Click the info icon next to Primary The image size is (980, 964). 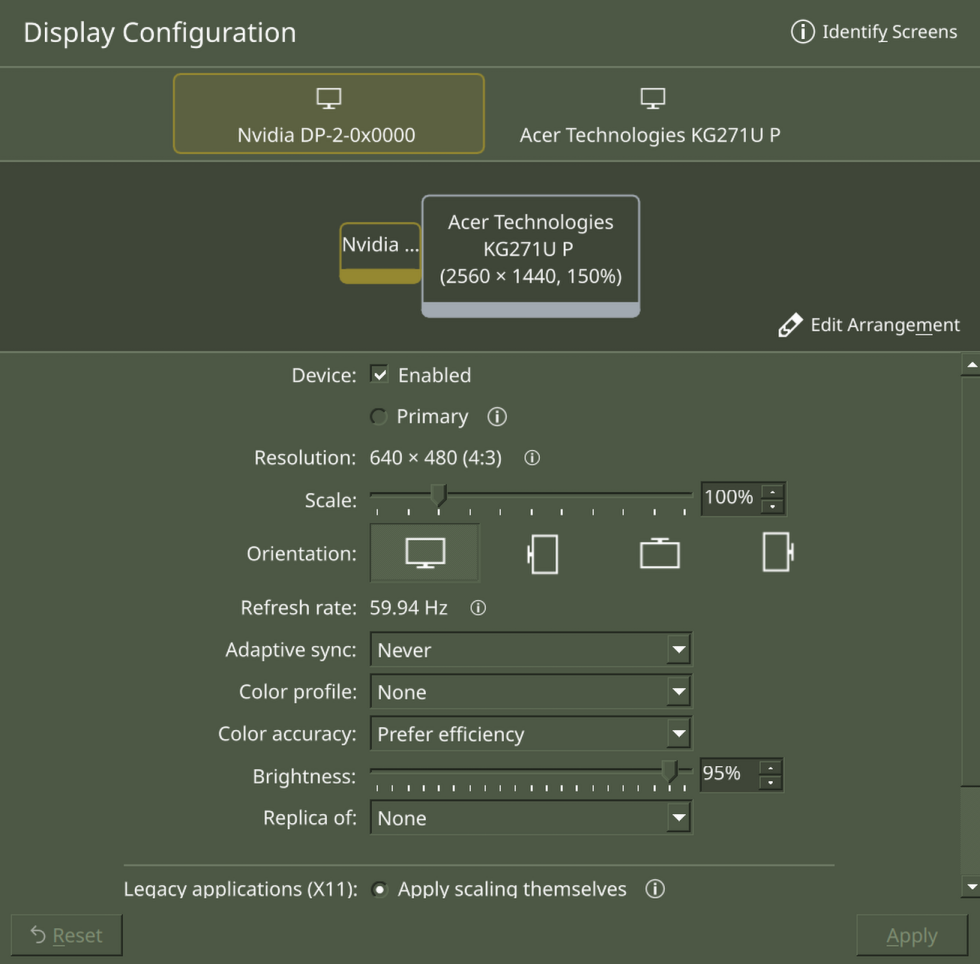(x=497, y=416)
